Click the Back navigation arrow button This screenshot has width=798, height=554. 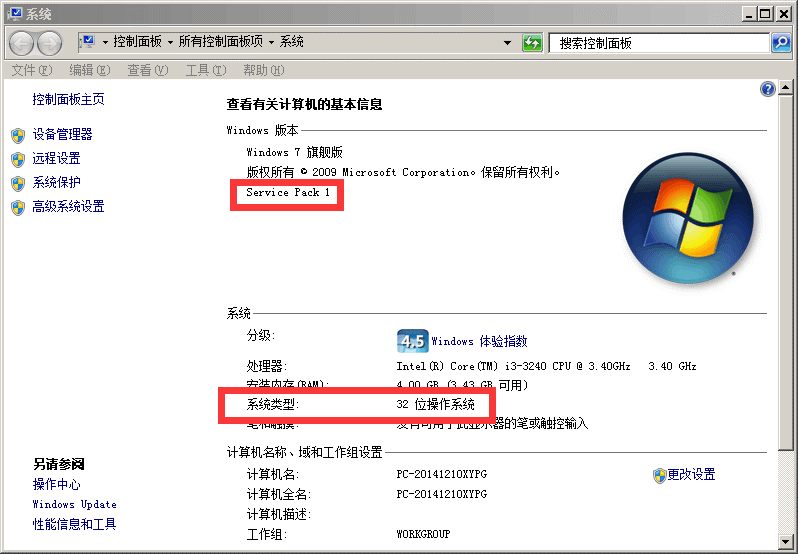coord(22,43)
